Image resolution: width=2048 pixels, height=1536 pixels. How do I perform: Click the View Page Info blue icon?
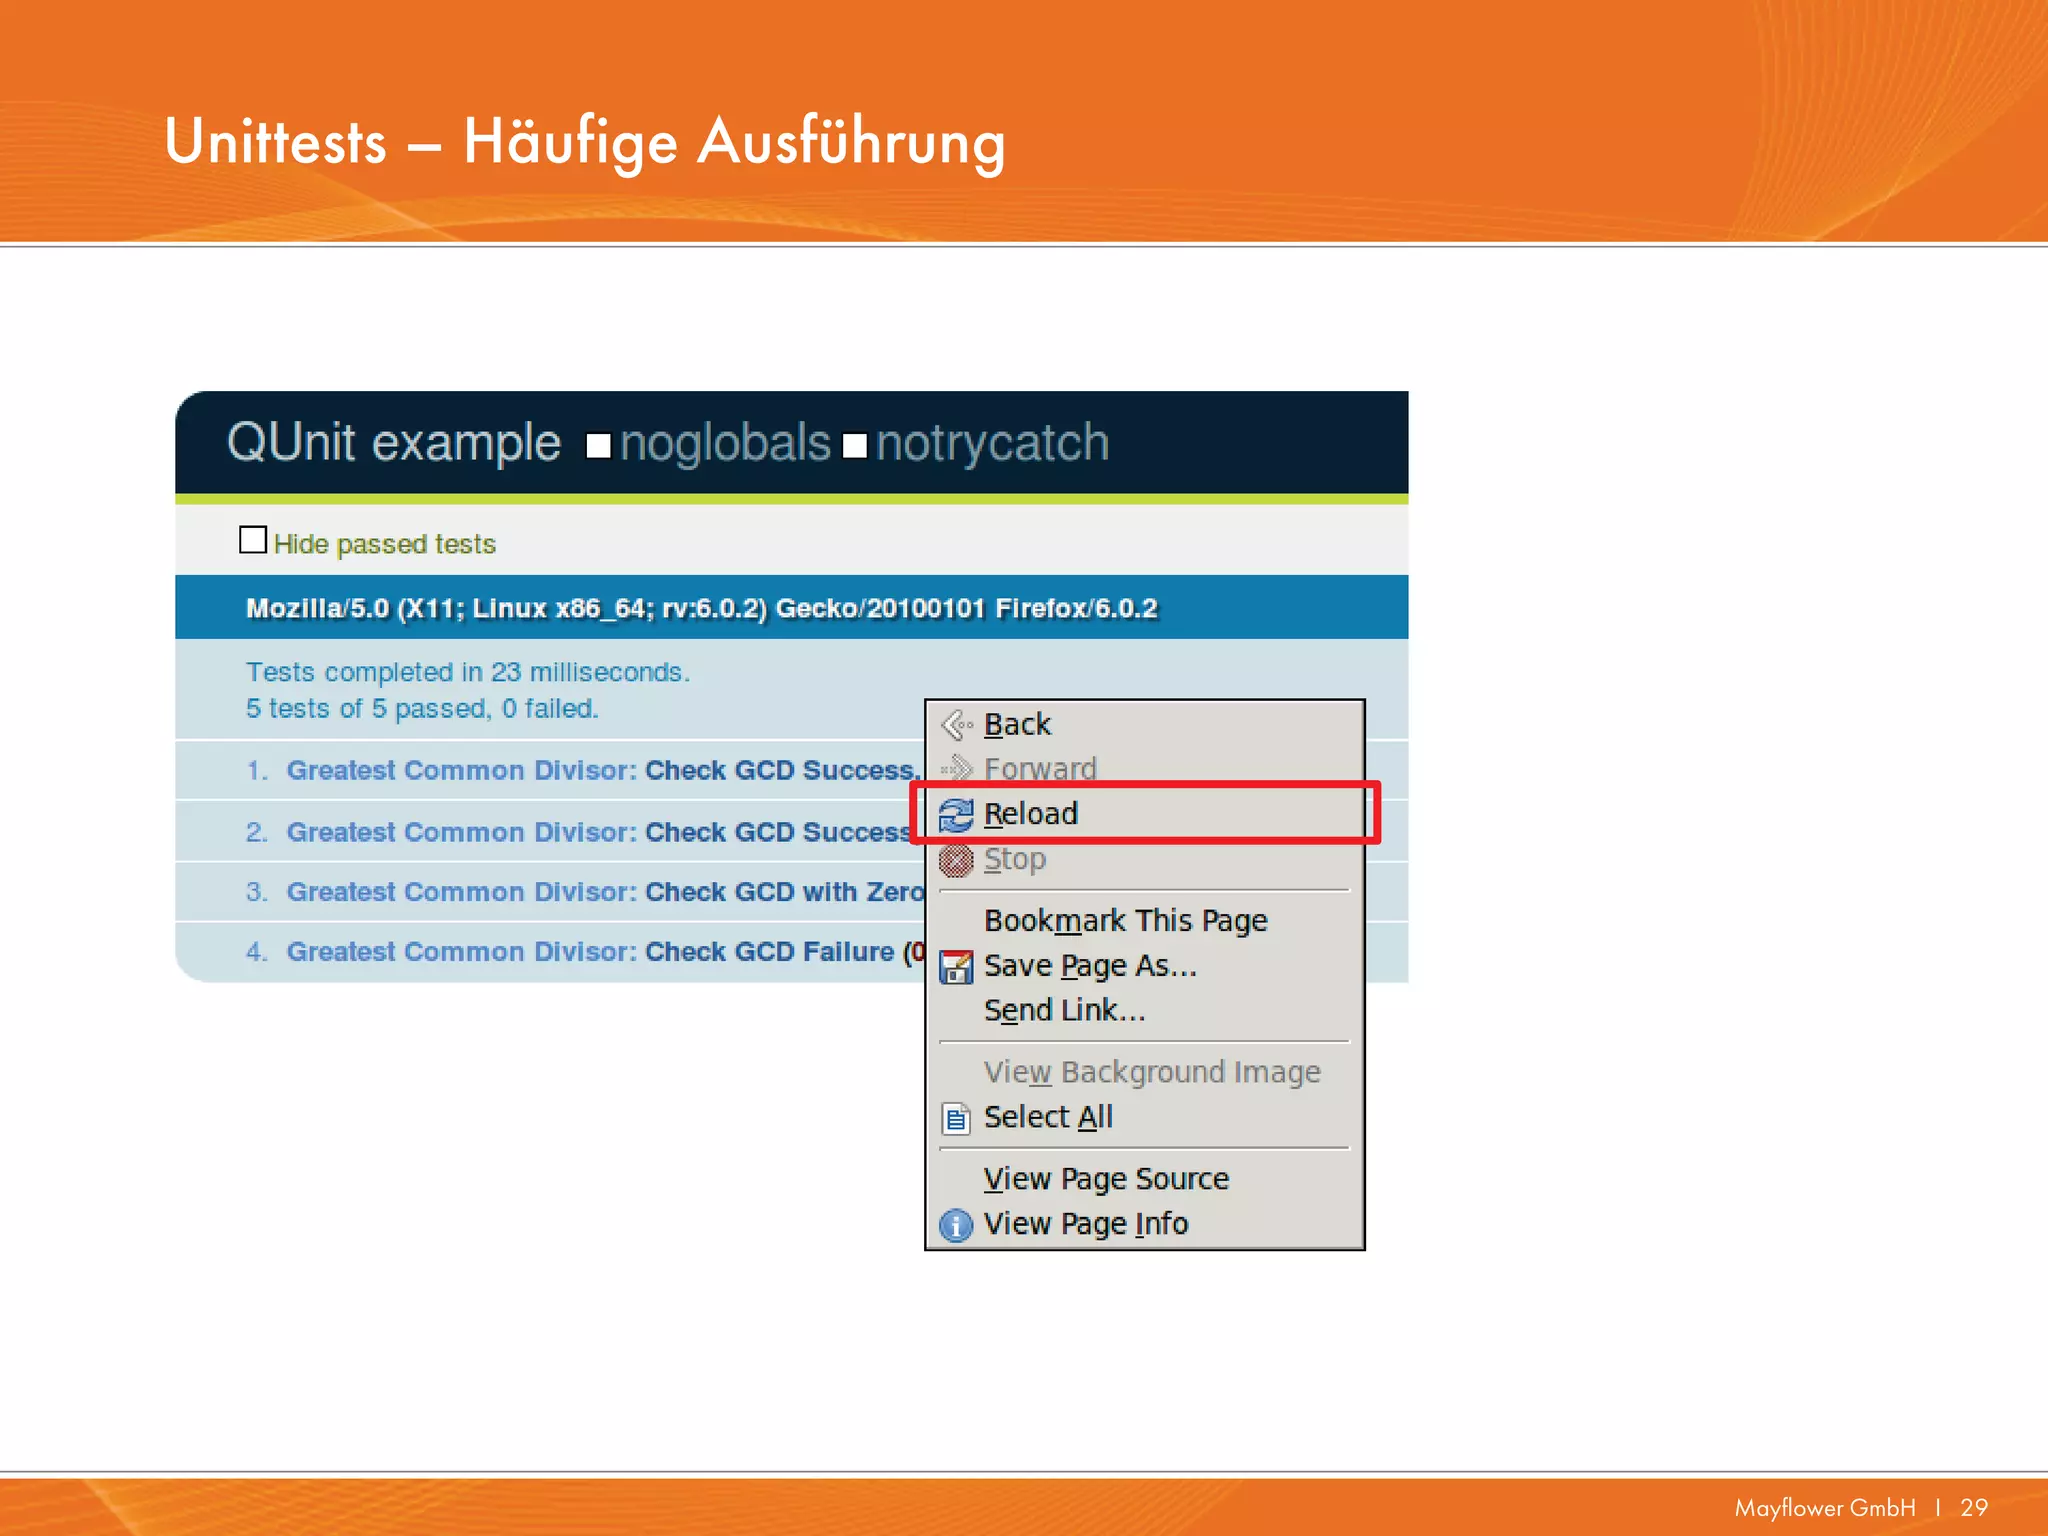pos(956,1224)
